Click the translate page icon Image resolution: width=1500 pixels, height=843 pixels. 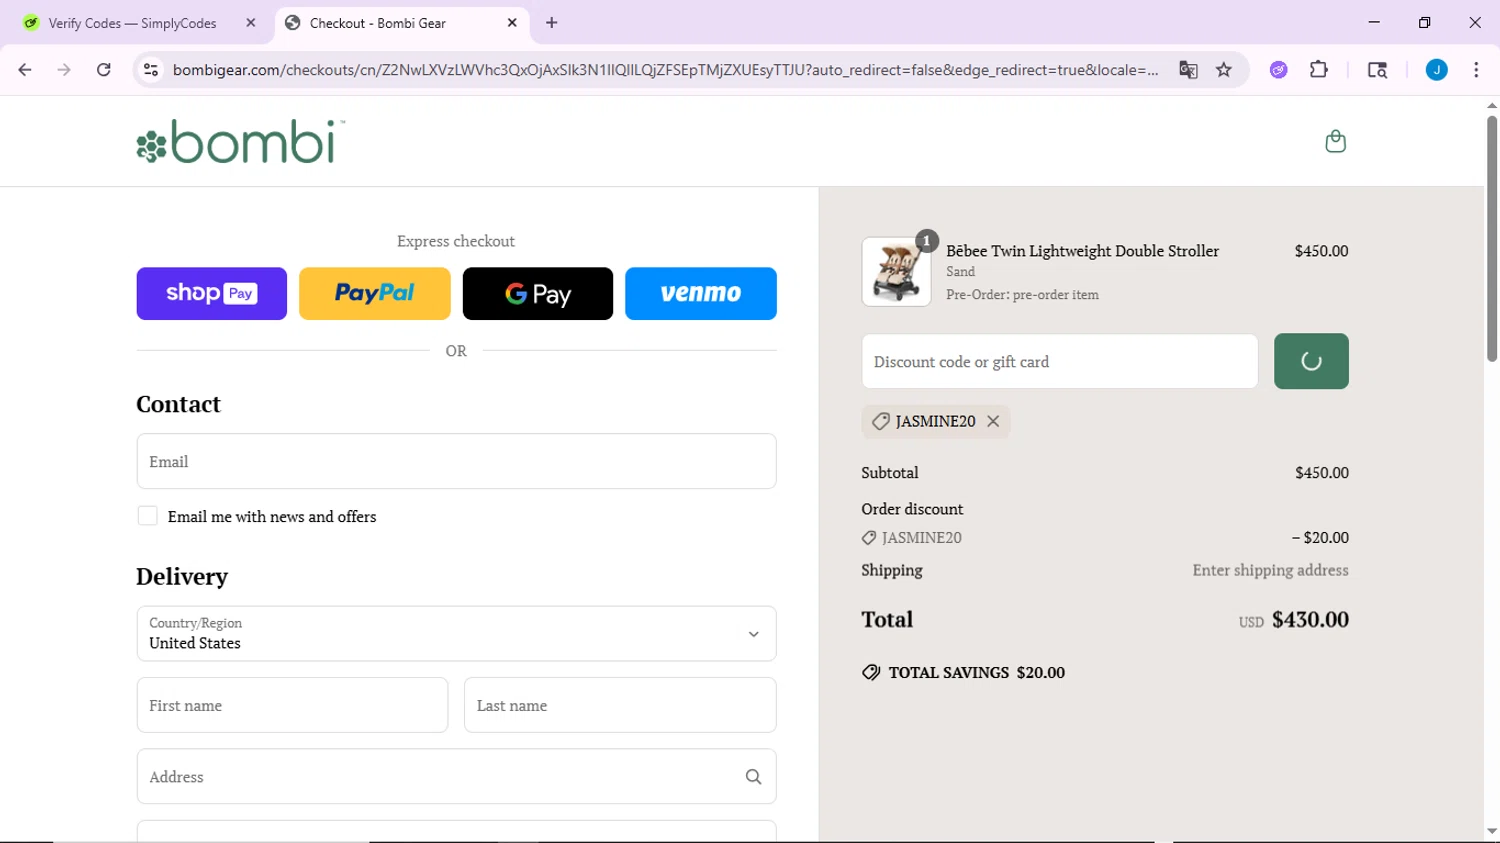click(x=1188, y=70)
